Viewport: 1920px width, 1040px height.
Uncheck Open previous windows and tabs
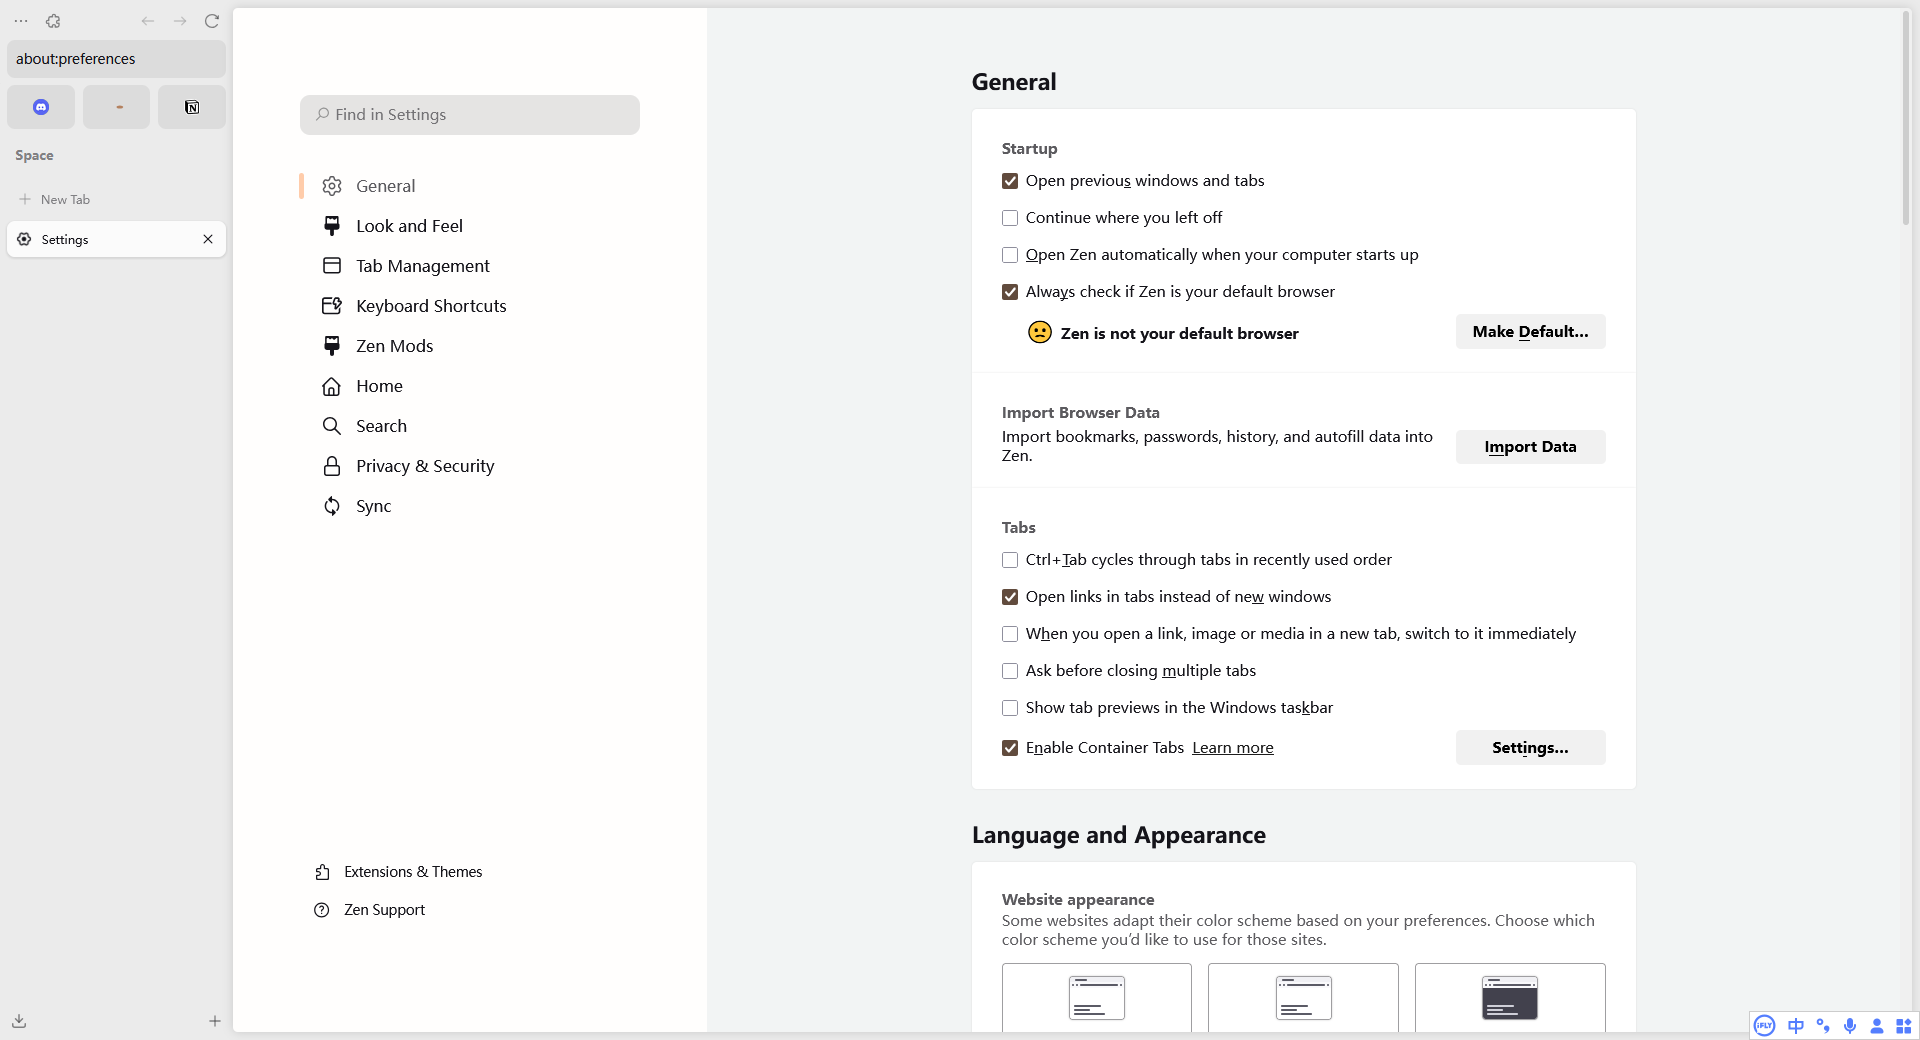1010,181
